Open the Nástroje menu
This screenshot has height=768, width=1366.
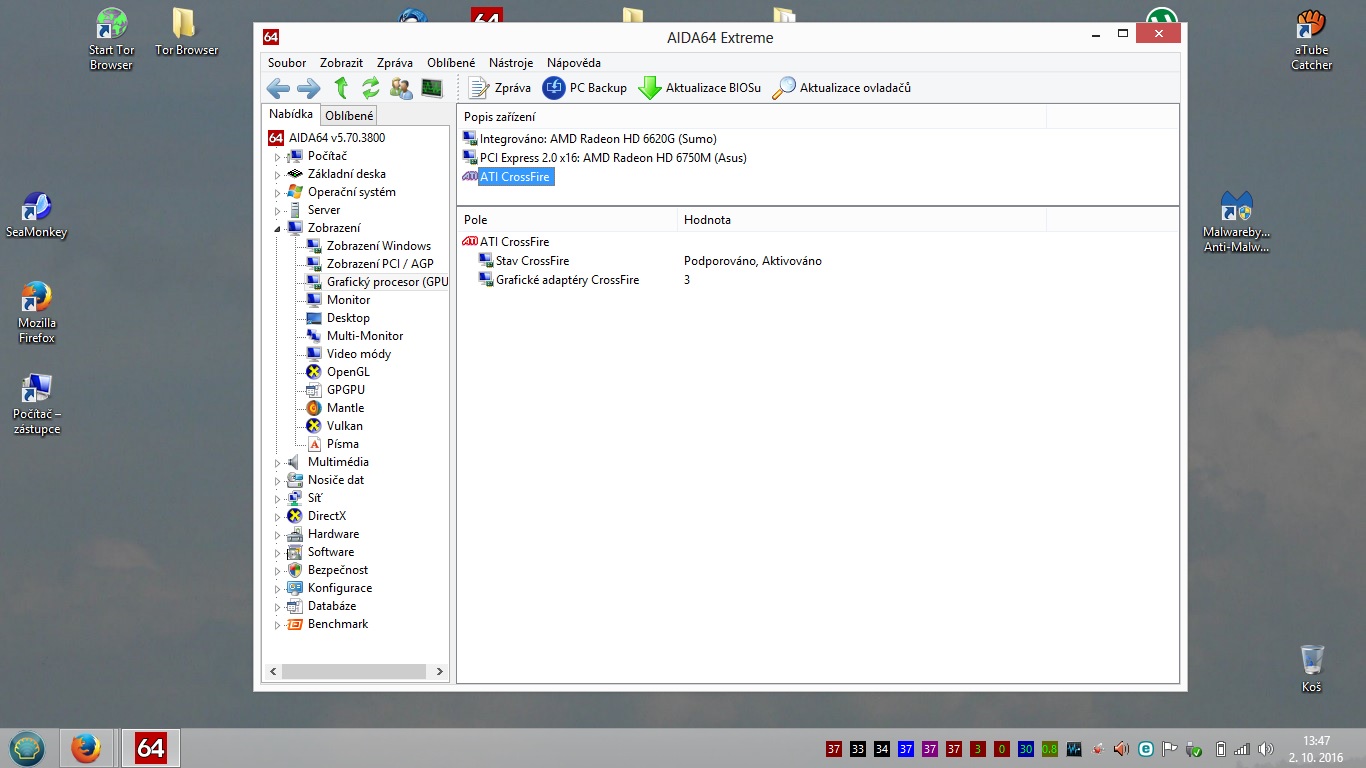[510, 63]
